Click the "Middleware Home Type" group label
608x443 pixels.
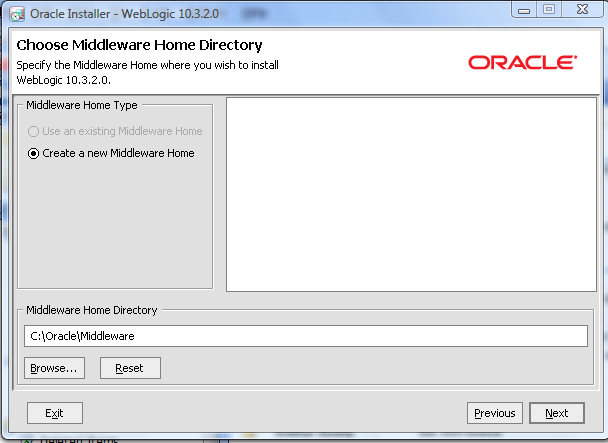(82, 105)
